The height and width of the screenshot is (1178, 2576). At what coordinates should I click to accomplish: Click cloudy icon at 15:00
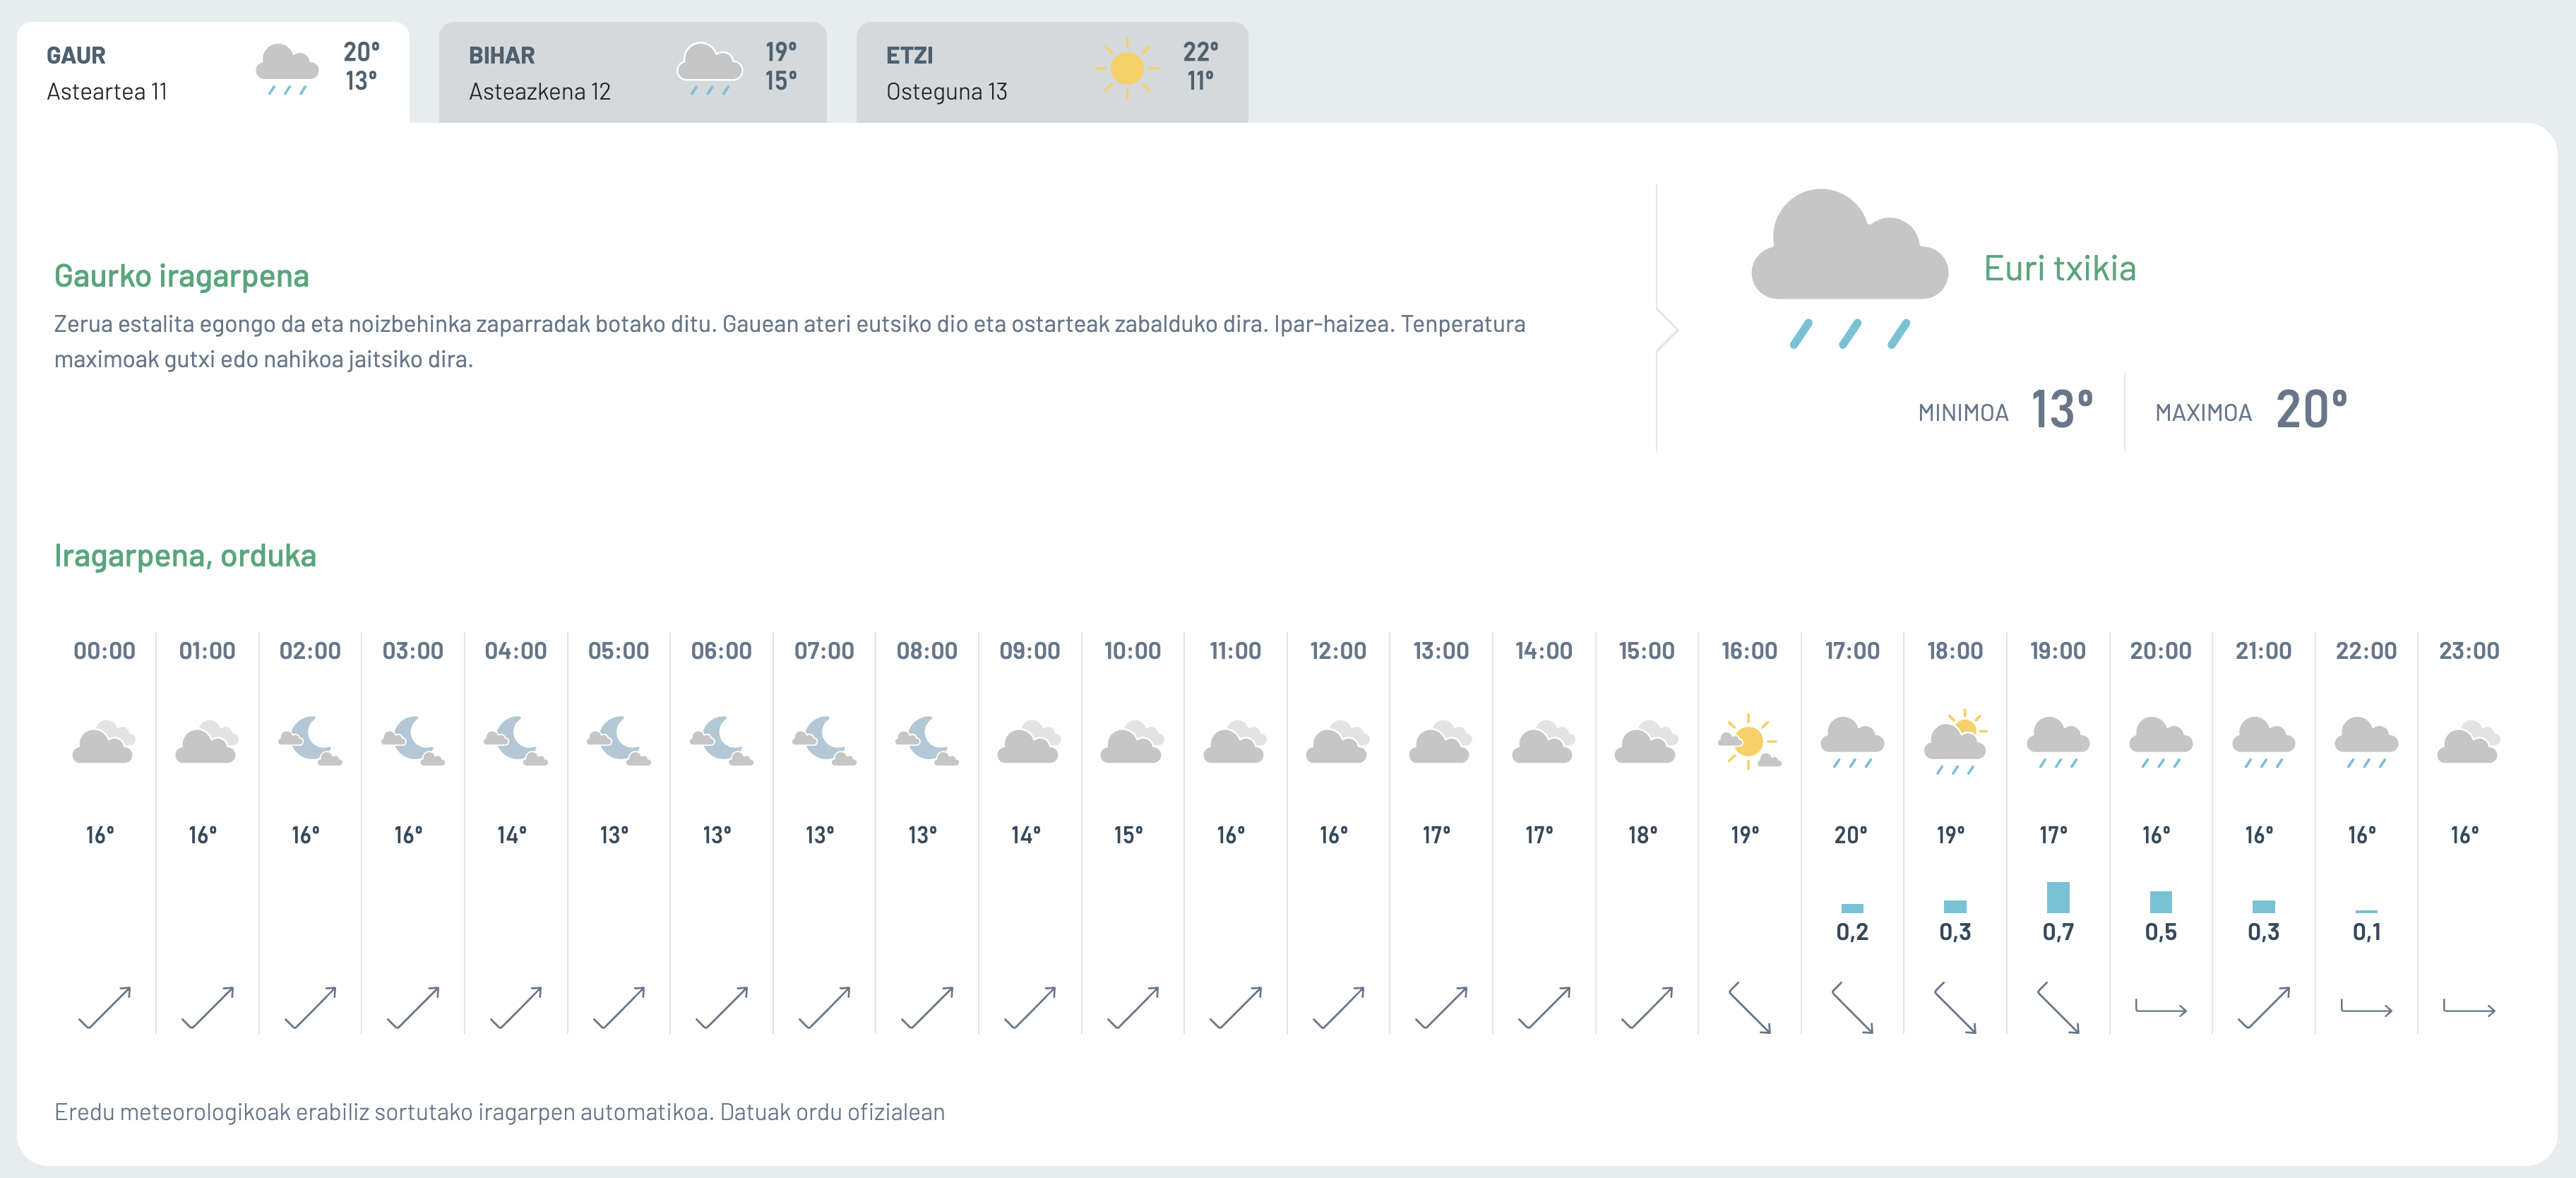pos(1647,742)
